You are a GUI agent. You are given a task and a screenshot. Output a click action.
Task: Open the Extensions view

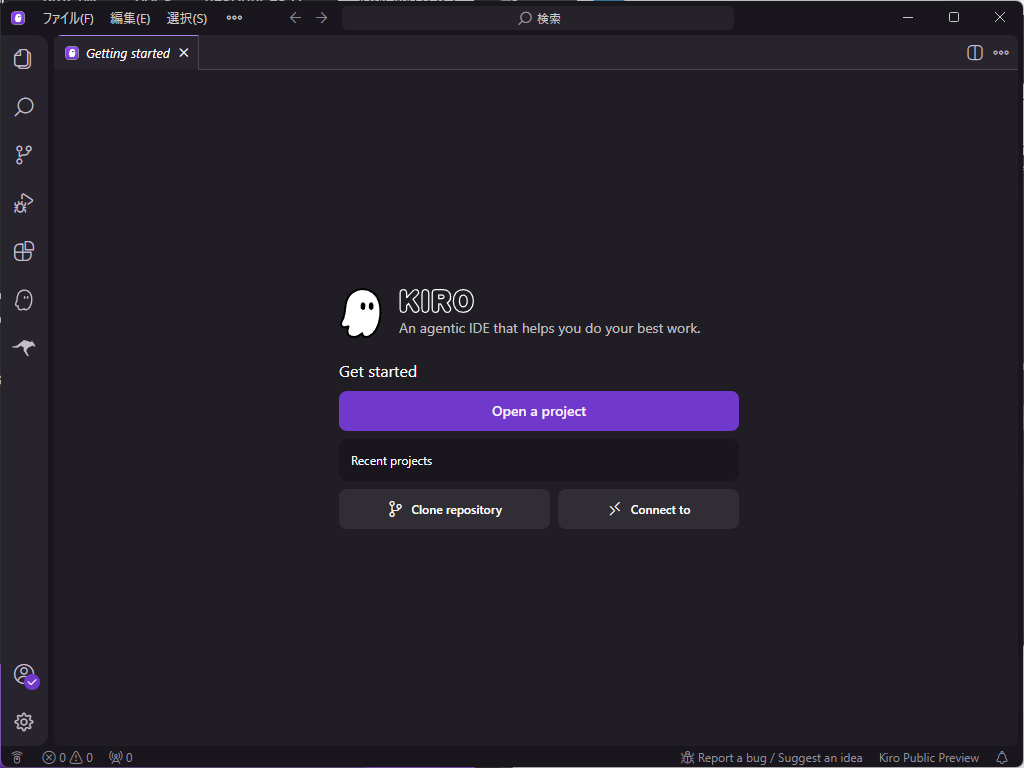click(24, 251)
